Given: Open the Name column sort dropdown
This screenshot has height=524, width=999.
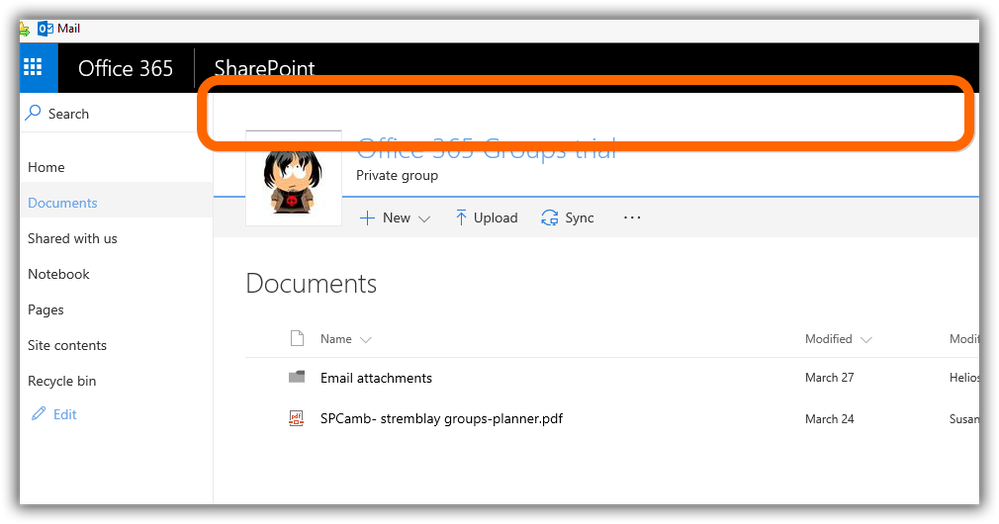Looking at the screenshot, I should coord(366,340).
